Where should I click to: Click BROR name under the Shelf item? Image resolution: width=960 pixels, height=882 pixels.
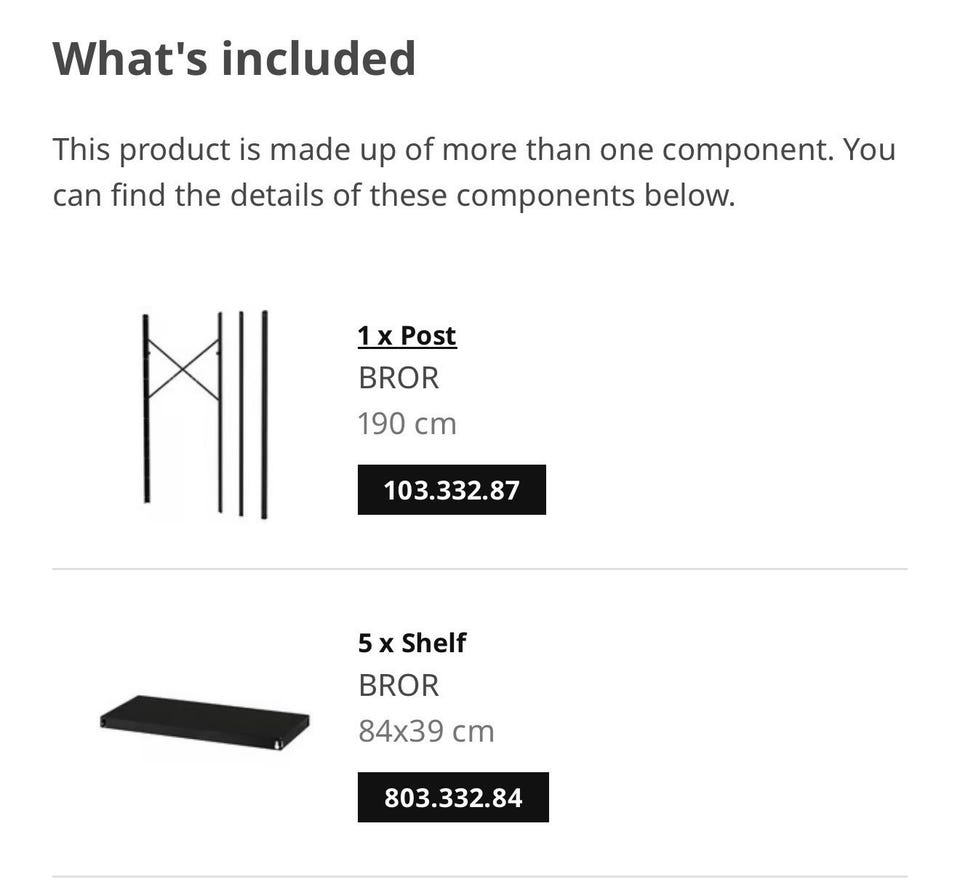[398, 685]
